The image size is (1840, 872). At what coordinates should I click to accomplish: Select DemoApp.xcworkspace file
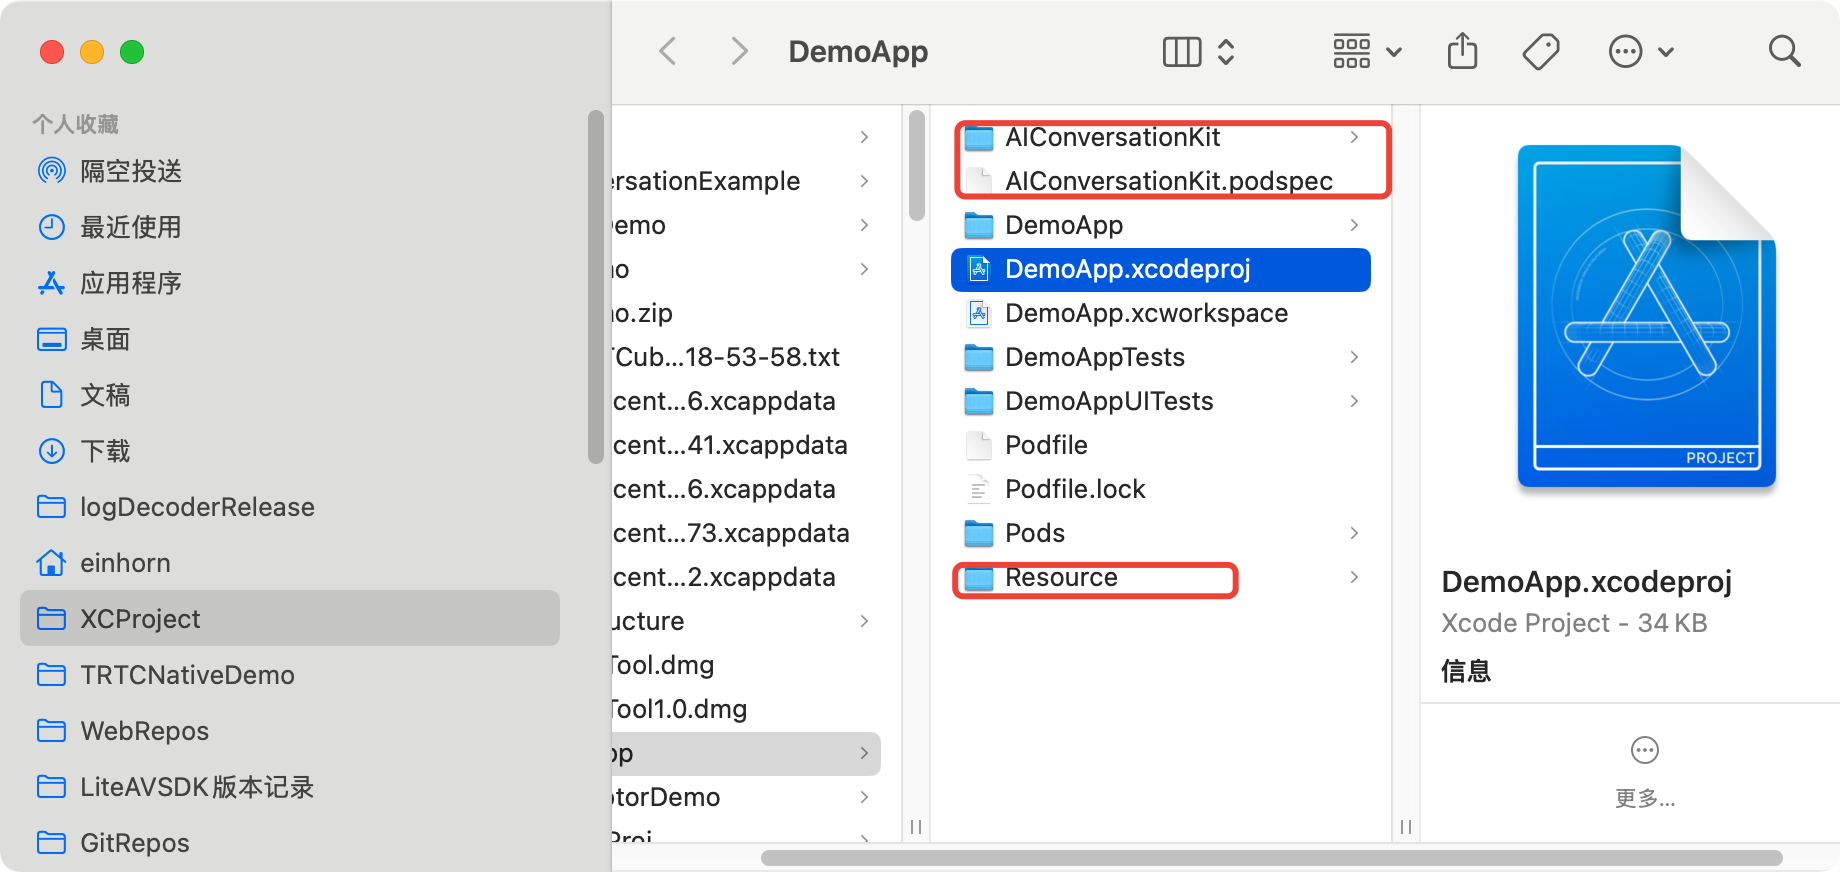pos(1146,313)
